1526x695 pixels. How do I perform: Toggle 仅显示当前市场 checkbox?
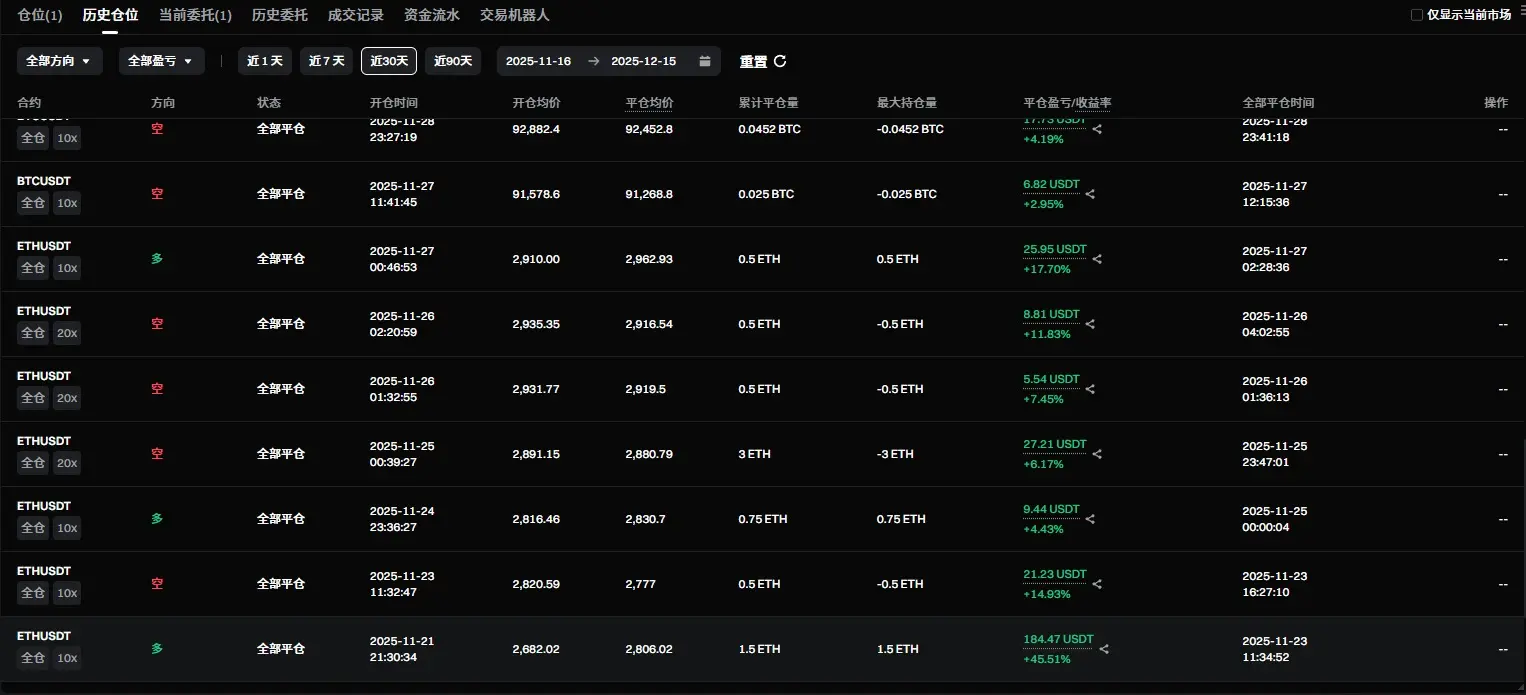(x=1416, y=15)
